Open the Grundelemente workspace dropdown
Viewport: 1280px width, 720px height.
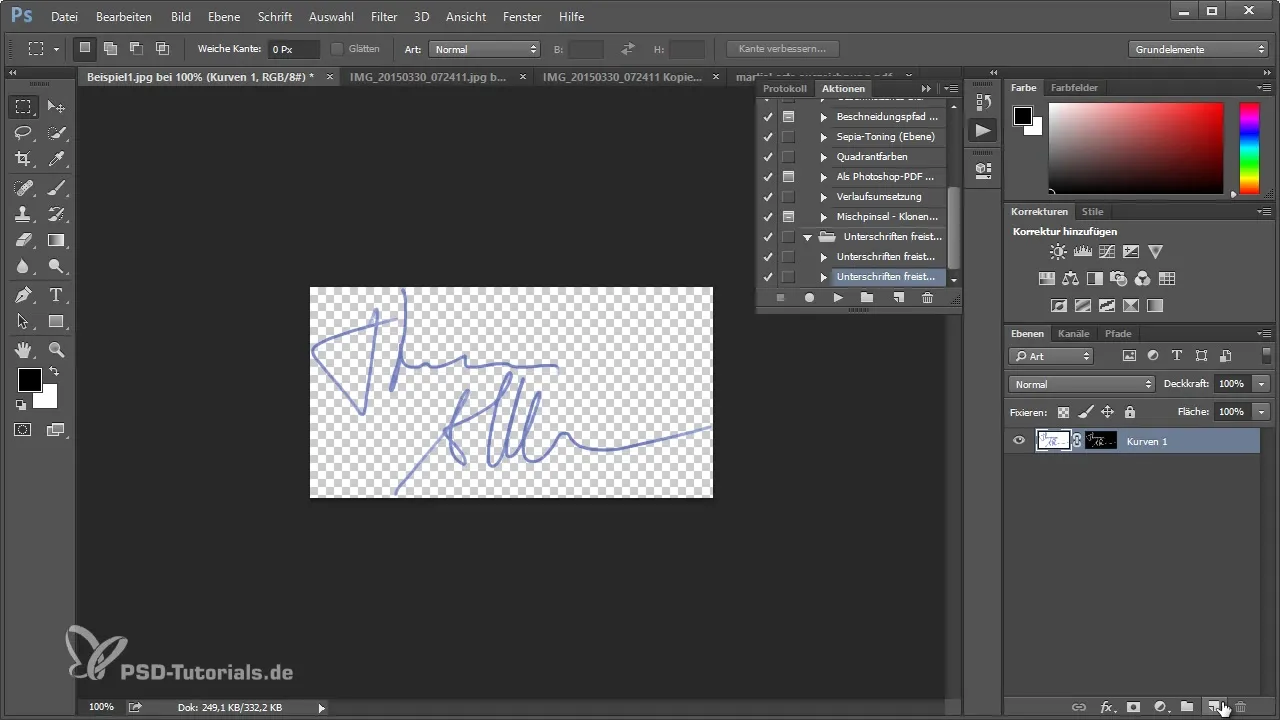pos(1199,49)
